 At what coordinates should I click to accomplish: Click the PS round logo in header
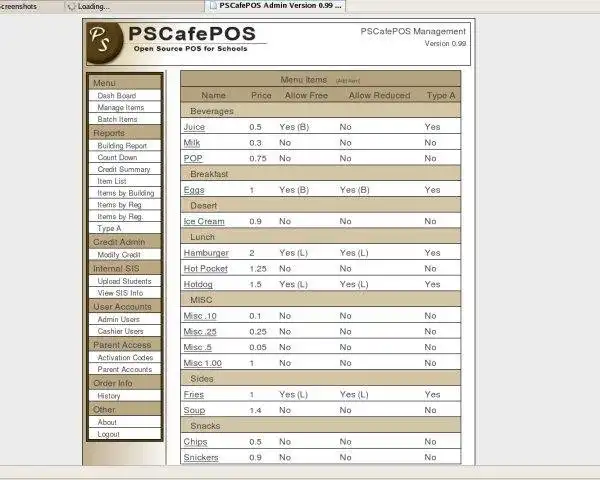coord(105,42)
